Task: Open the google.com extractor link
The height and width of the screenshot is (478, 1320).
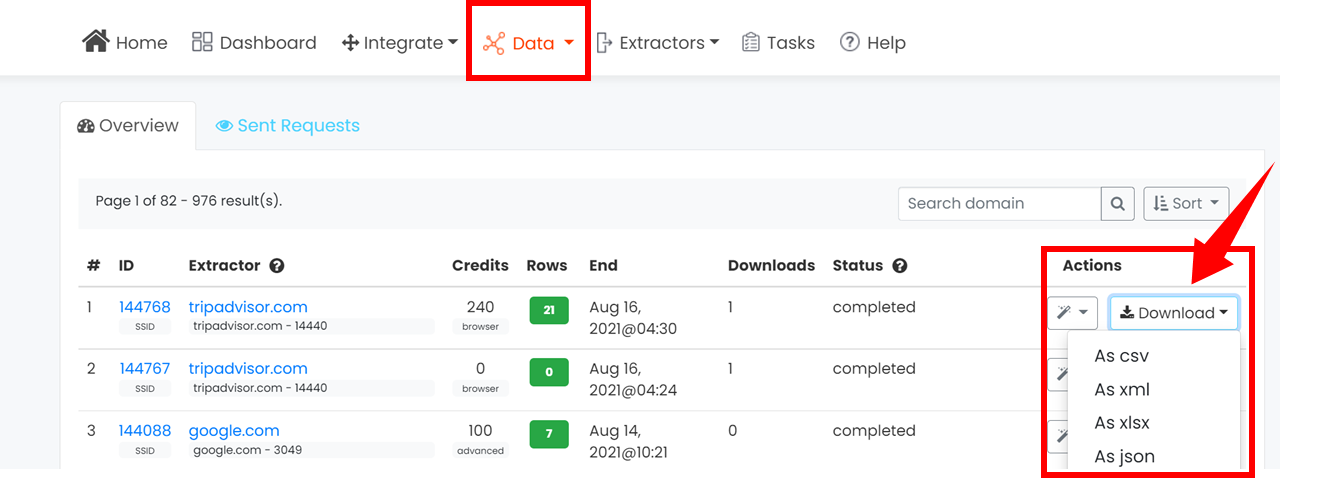Action: [x=234, y=431]
